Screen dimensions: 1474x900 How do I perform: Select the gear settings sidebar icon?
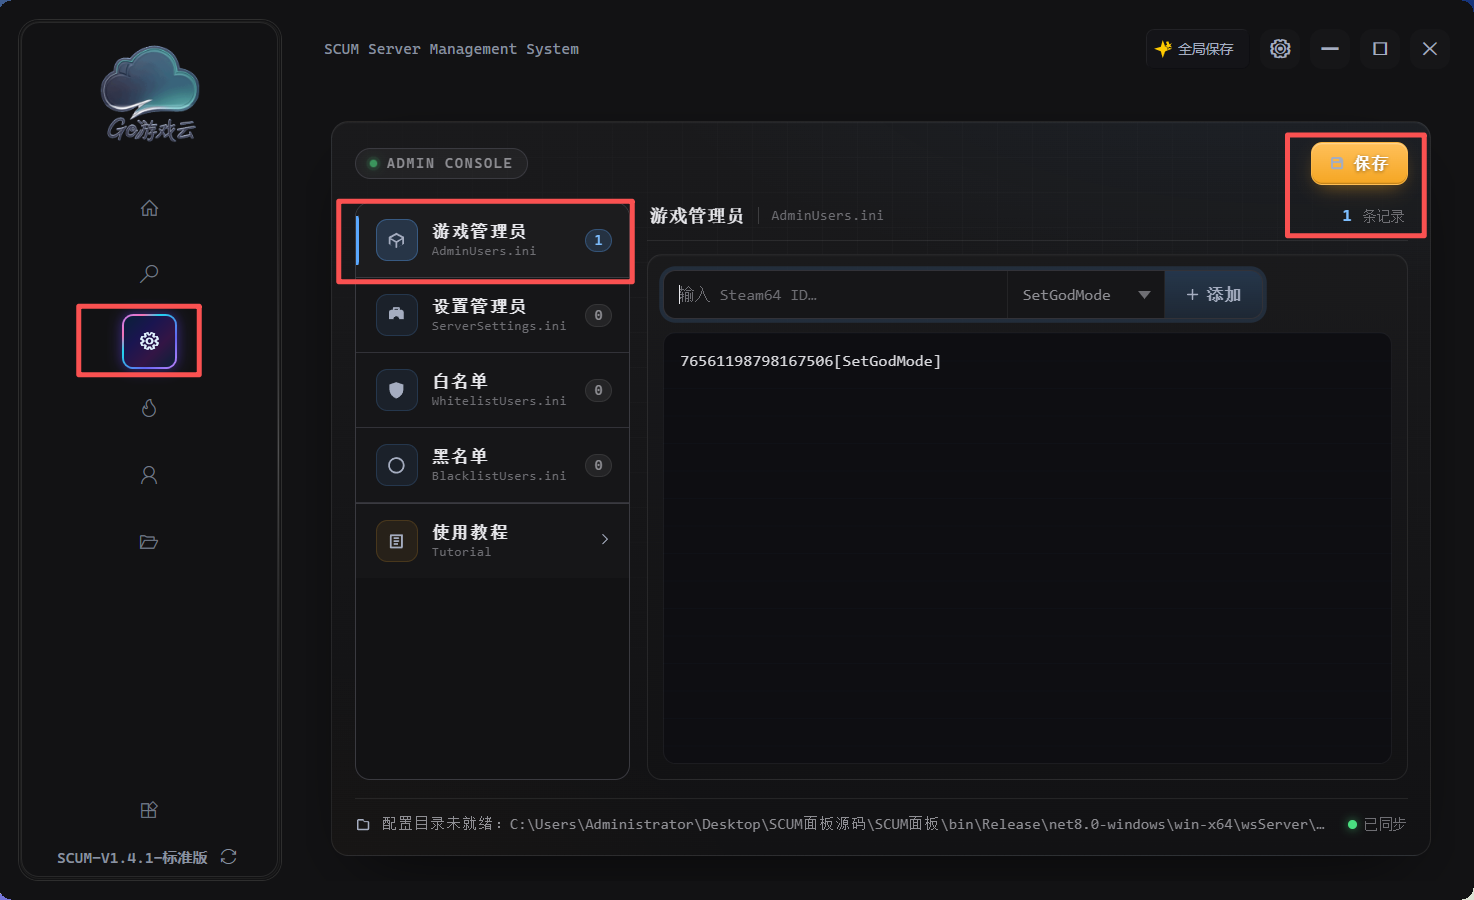click(x=149, y=341)
